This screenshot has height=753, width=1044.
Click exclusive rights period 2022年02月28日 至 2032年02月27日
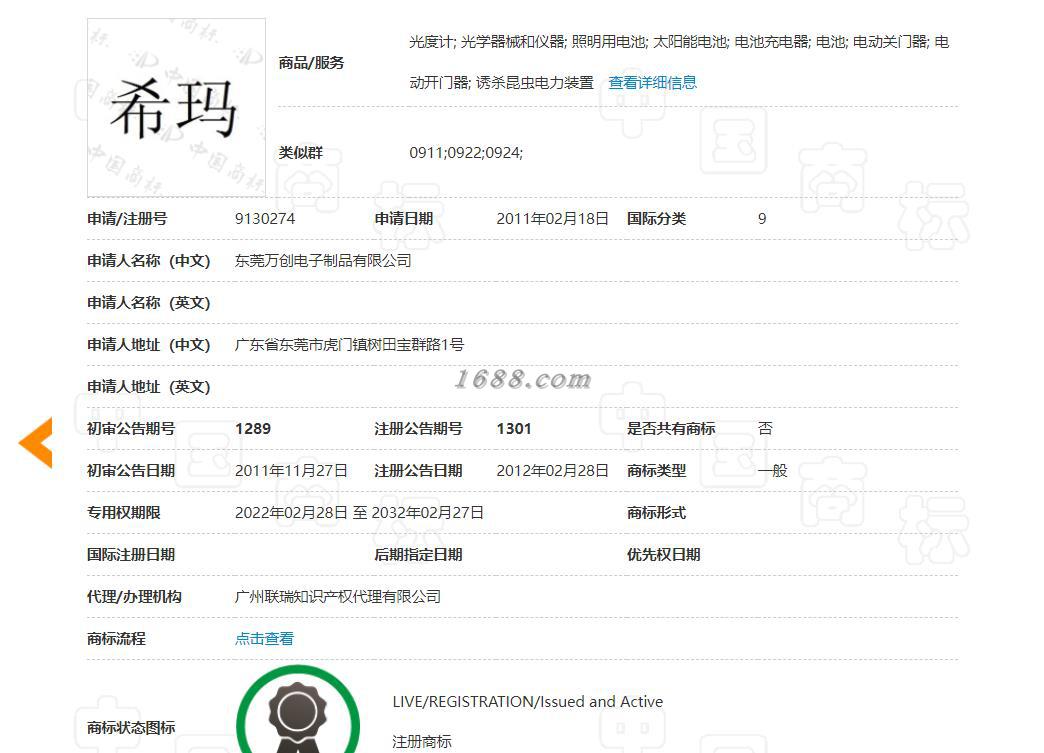click(x=359, y=513)
